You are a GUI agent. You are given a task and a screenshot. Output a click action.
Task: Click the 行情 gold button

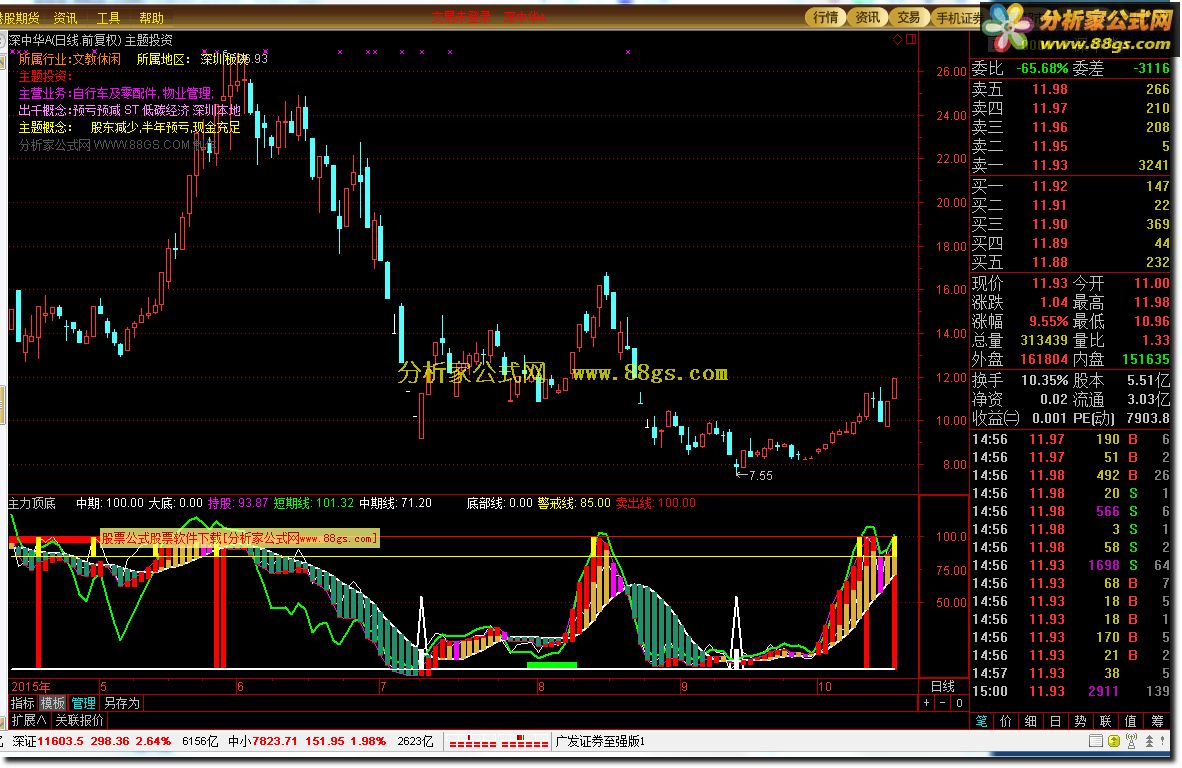tap(825, 17)
